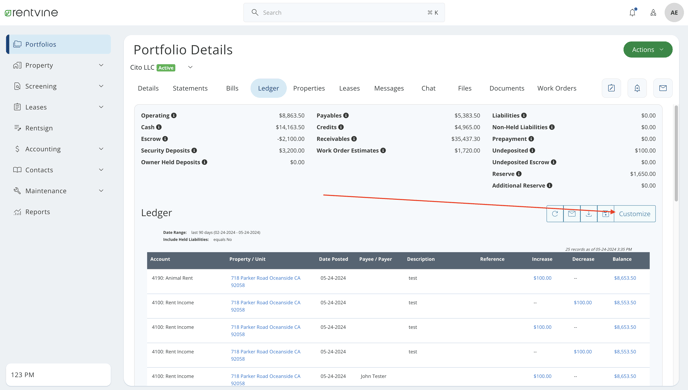
Task: Show info tooltip for Prepayment
Action: 531,139
